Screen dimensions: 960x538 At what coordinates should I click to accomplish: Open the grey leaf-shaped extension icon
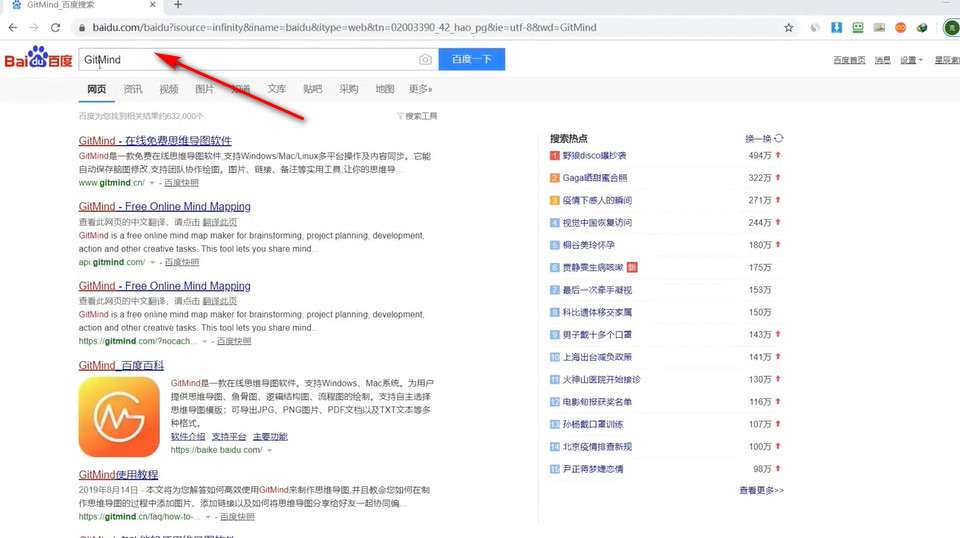815,28
